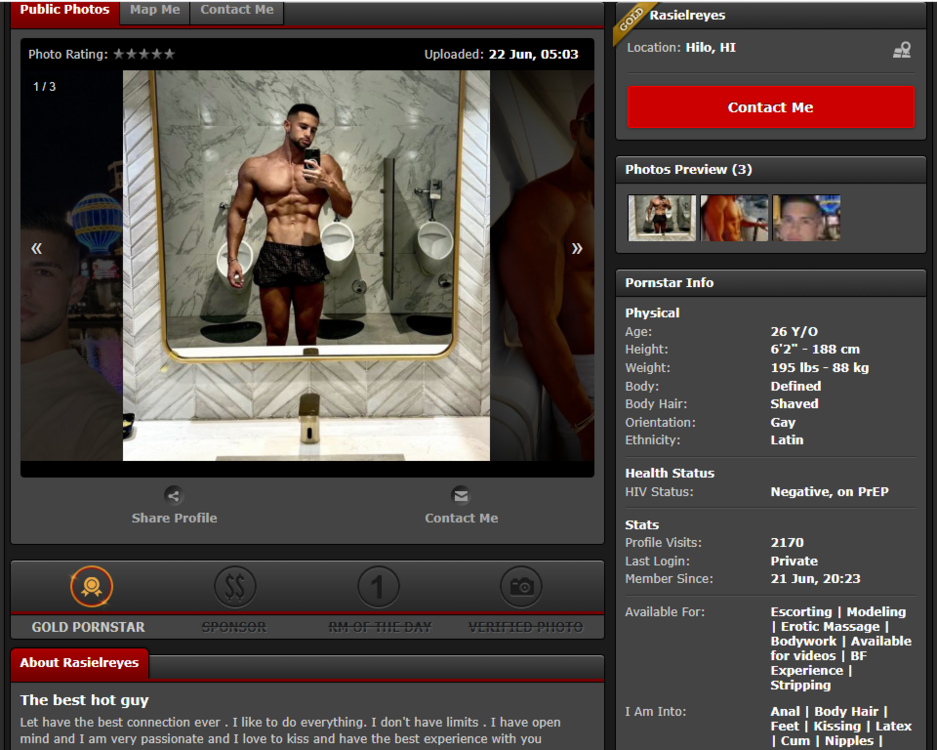
Task: Open the first preview thumbnail
Action: coord(661,218)
